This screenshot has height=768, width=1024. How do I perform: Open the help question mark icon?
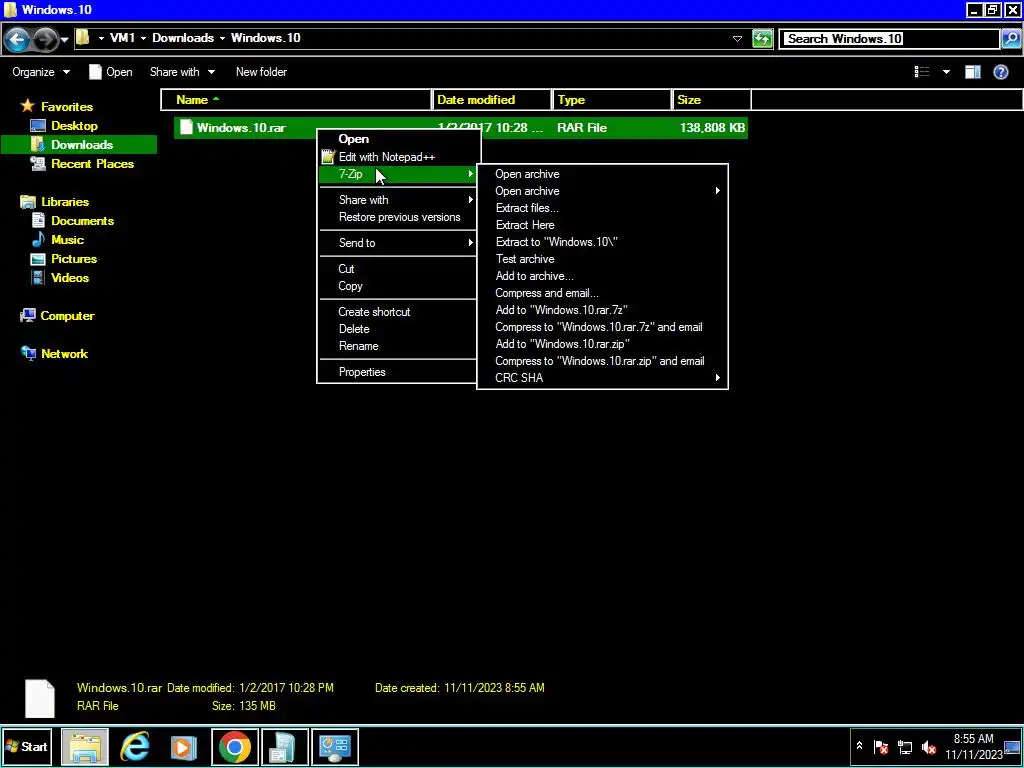[1000, 72]
